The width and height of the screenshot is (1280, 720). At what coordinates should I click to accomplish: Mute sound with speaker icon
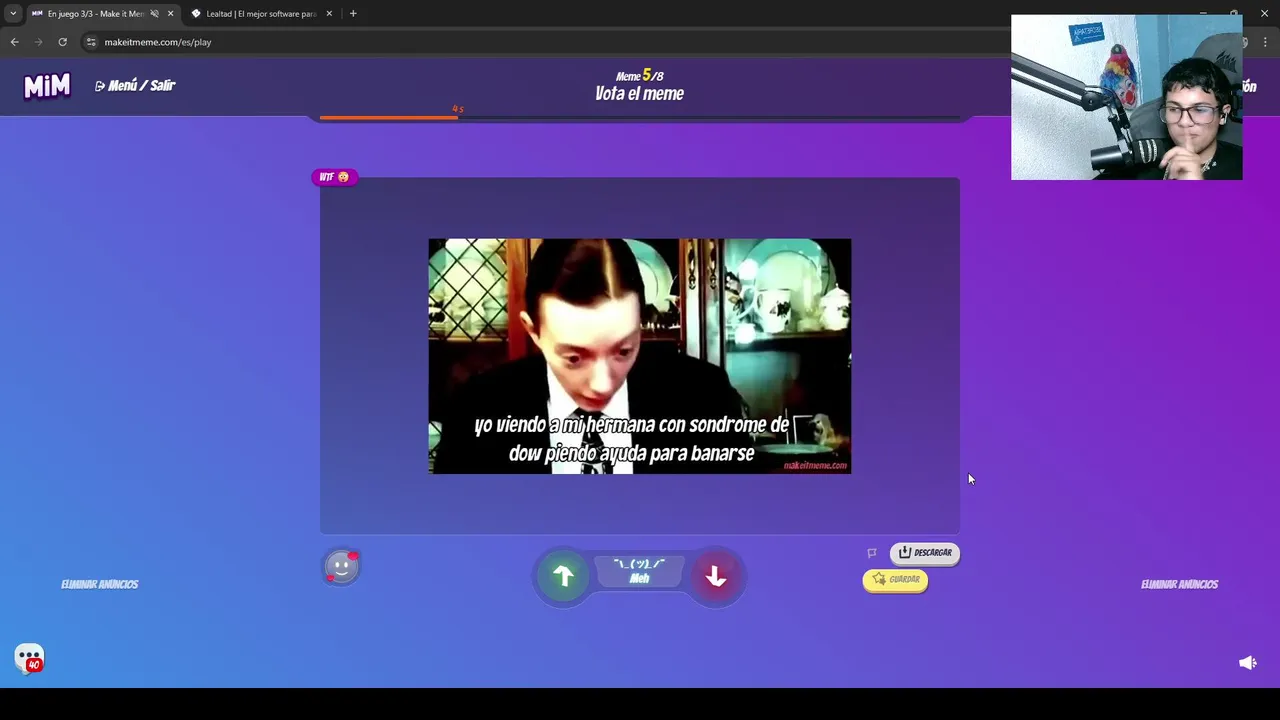[x=1247, y=663]
